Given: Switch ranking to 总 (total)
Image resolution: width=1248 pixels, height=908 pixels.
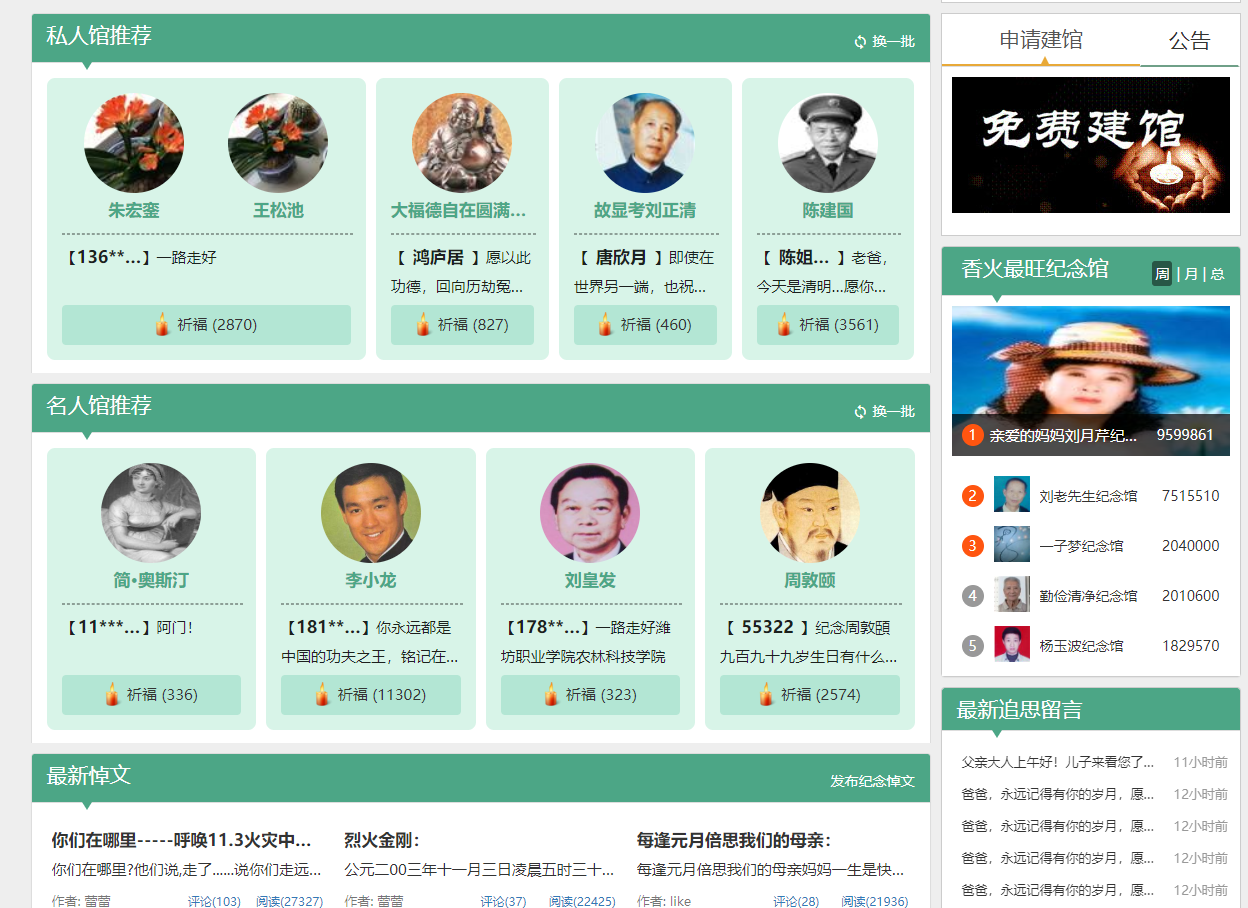Looking at the screenshot, I should point(1217,274).
